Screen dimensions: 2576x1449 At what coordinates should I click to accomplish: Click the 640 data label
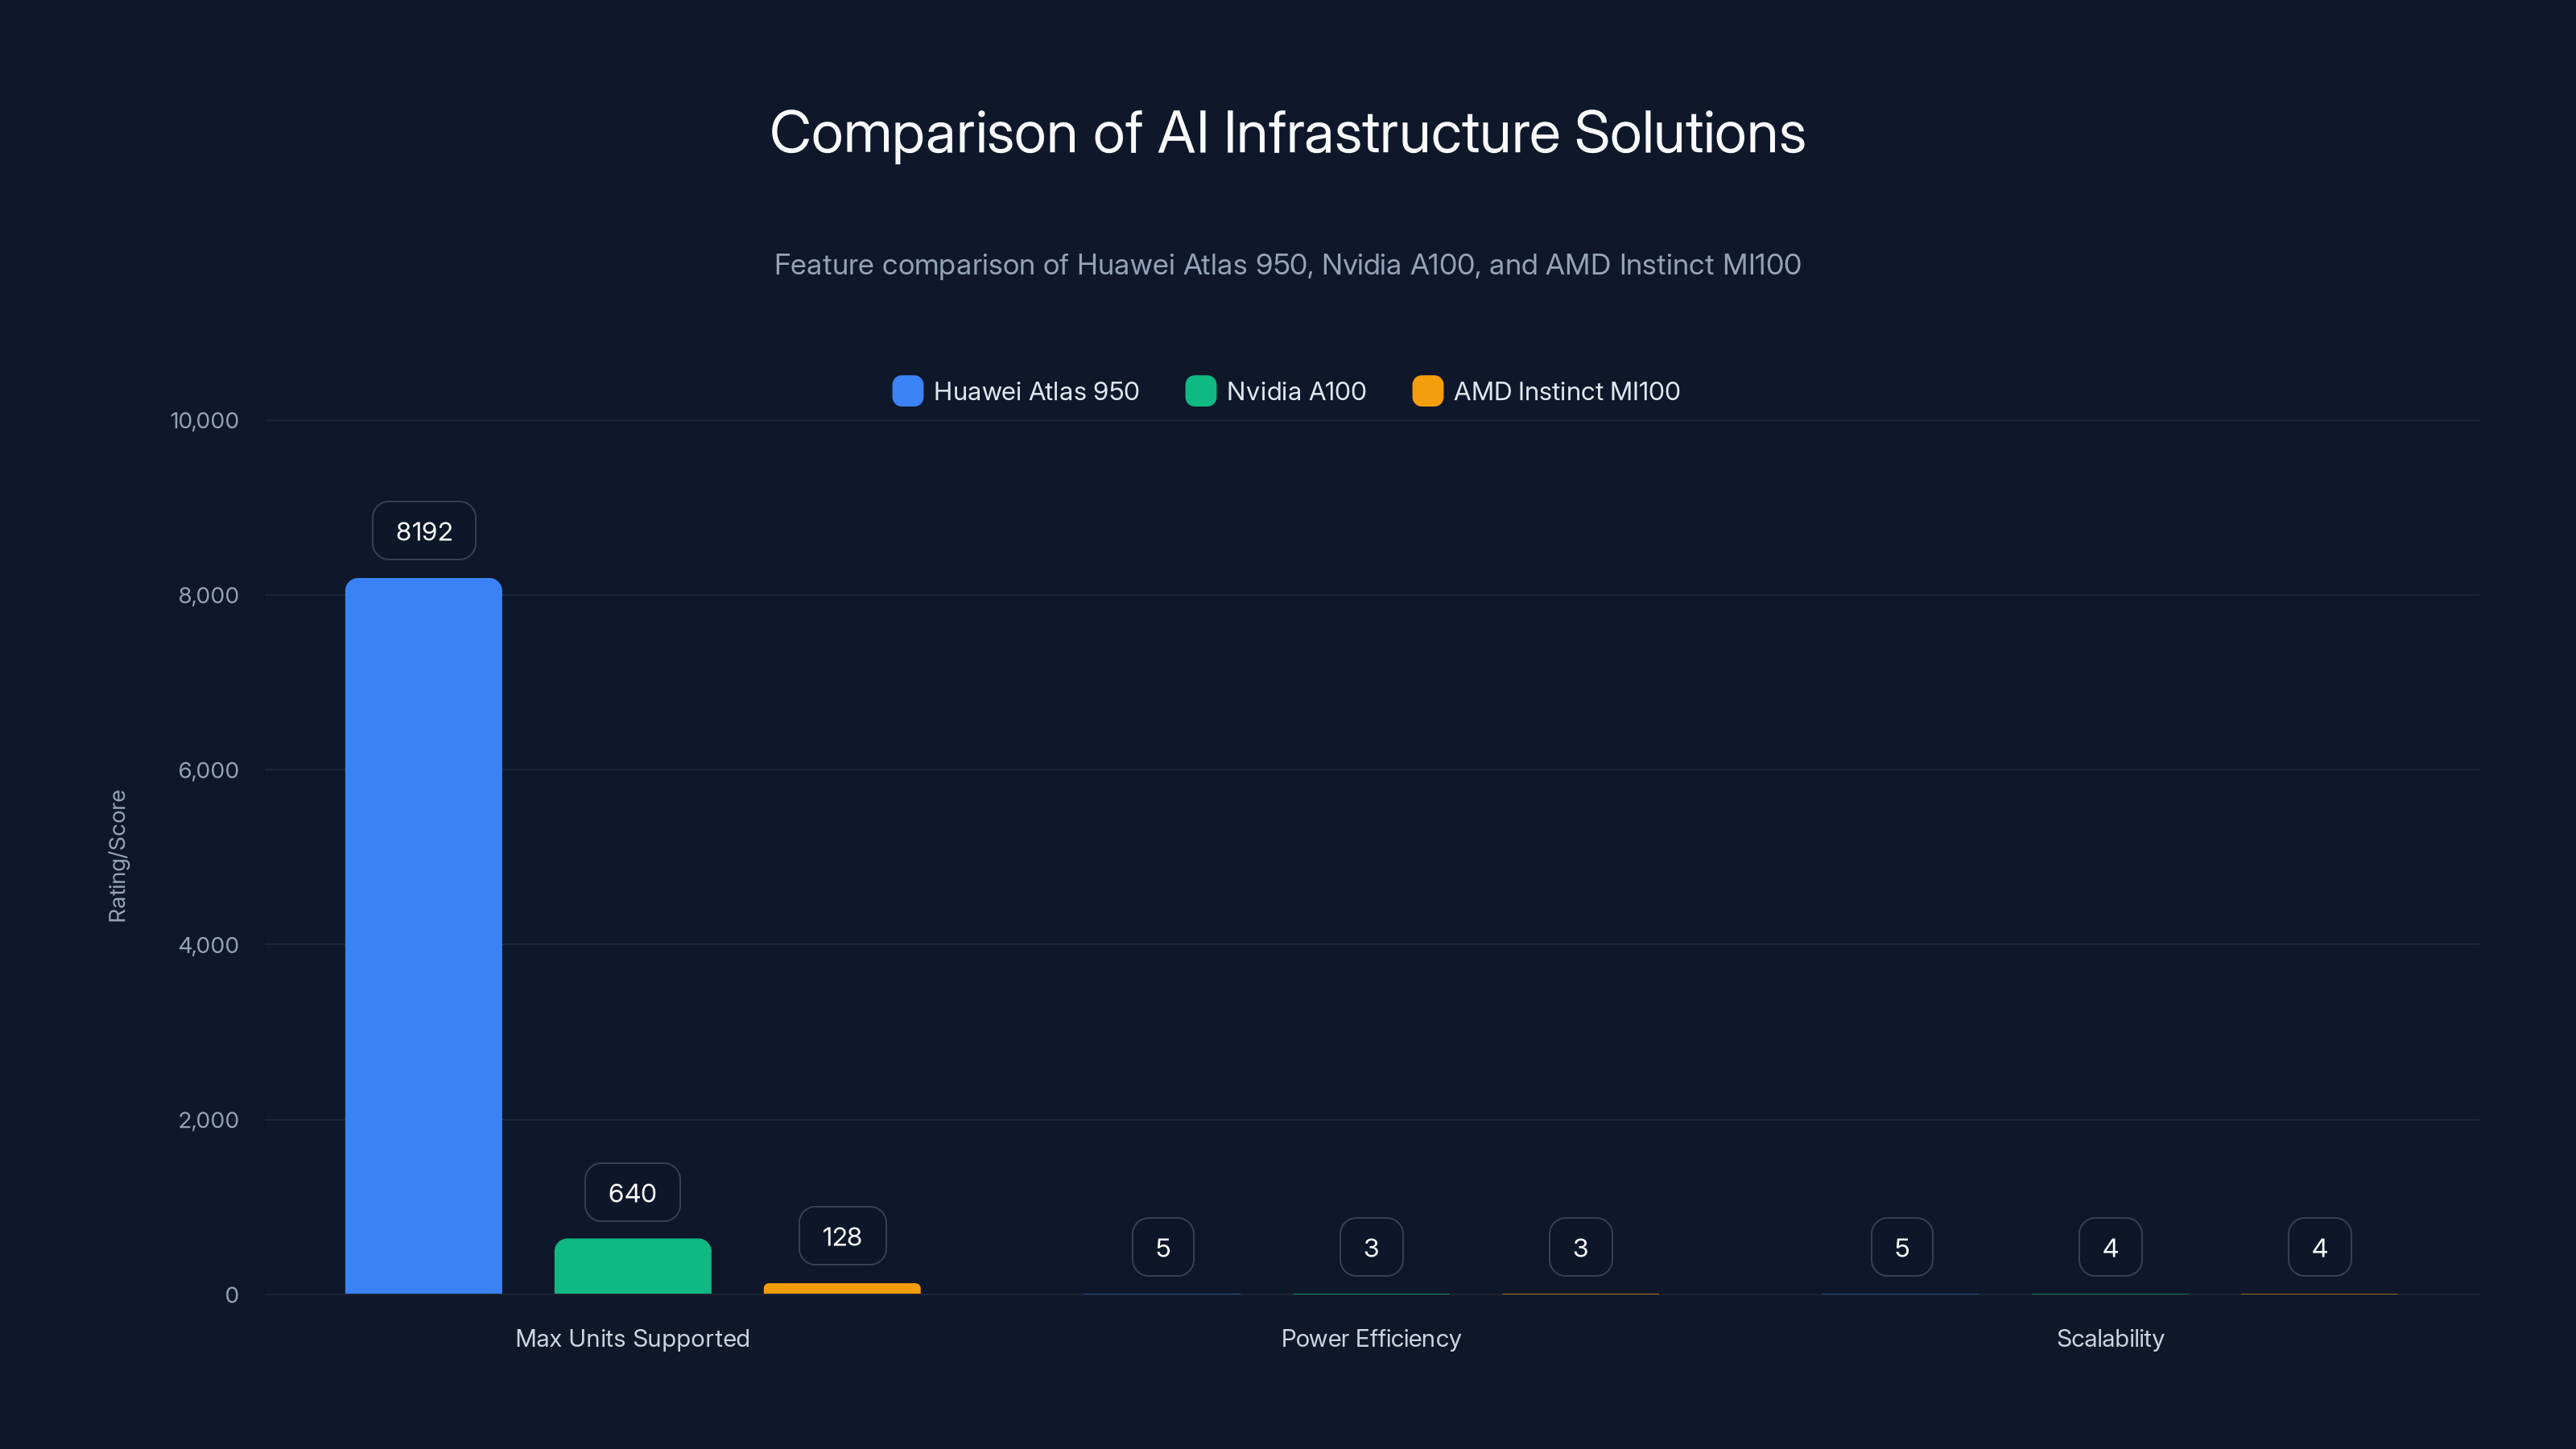click(x=632, y=1192)
